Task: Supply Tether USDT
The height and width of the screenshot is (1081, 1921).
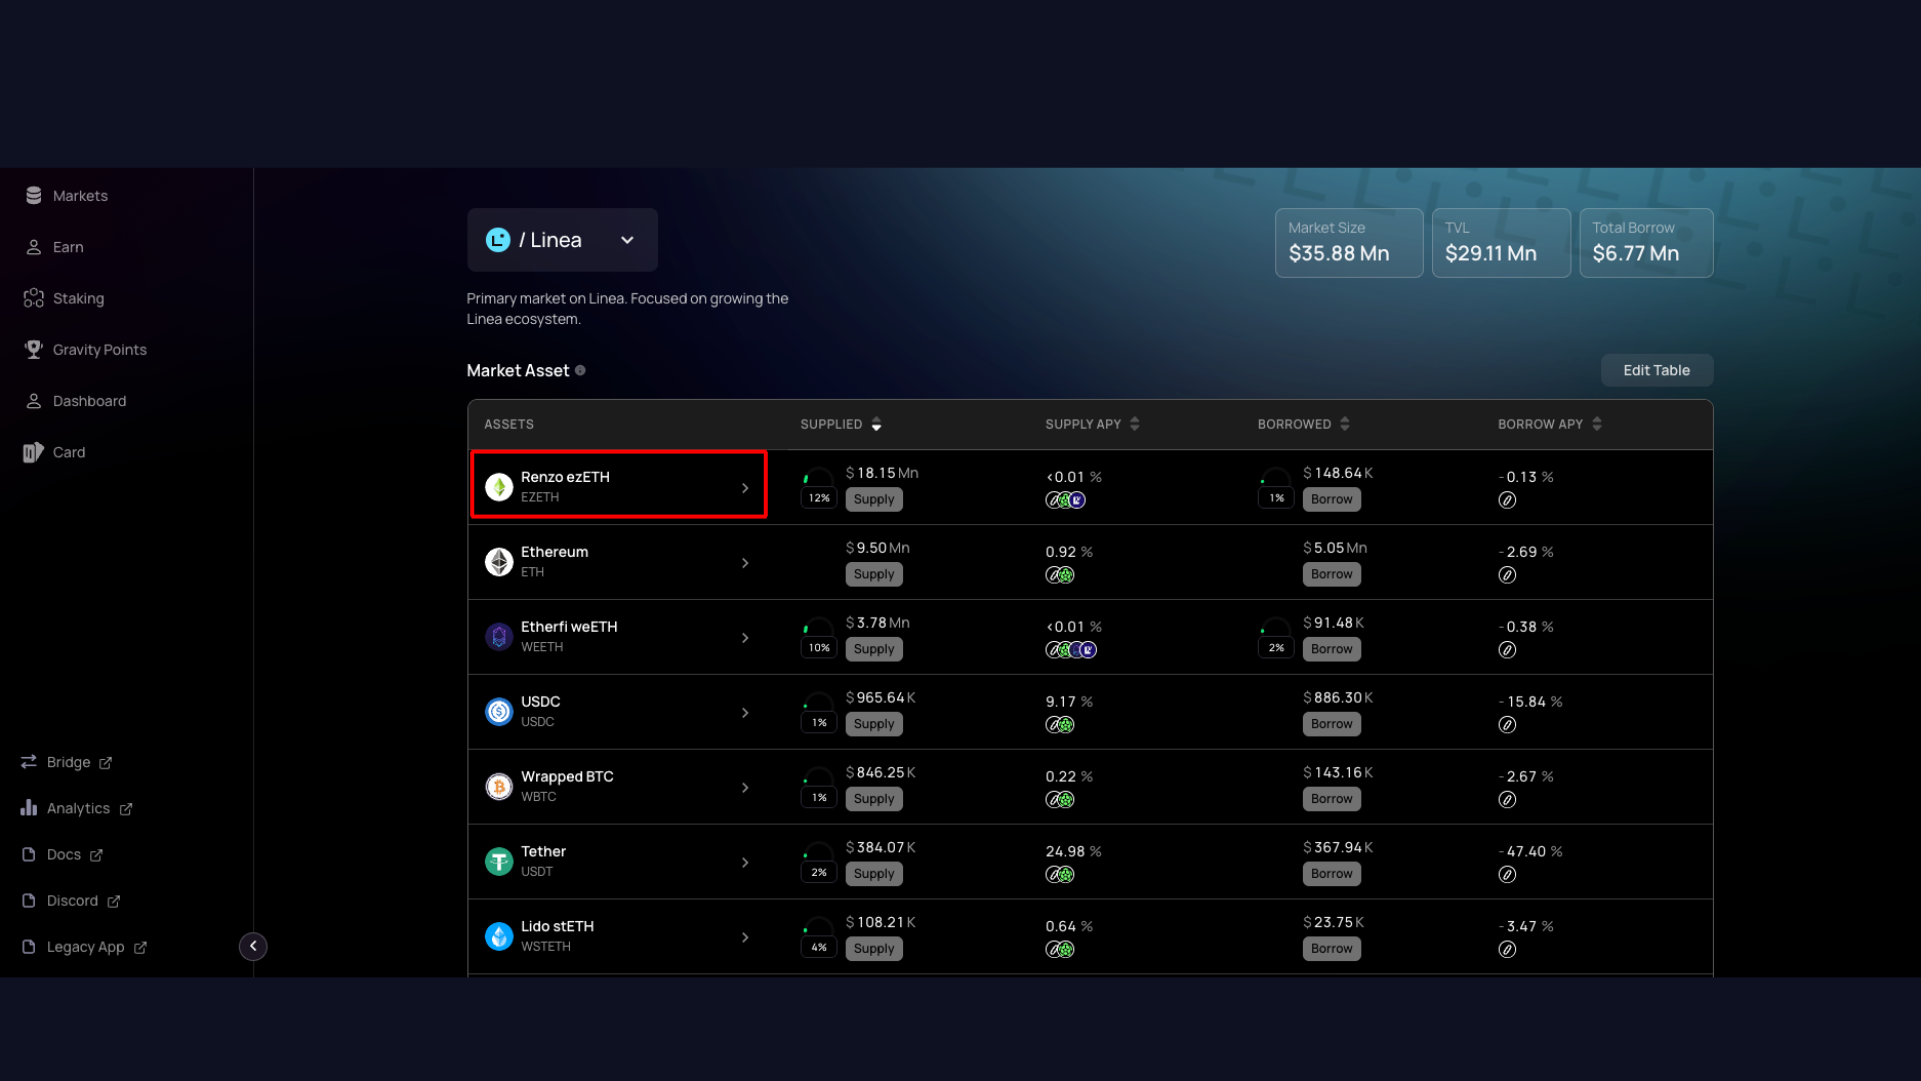Action: click(874, 874)
